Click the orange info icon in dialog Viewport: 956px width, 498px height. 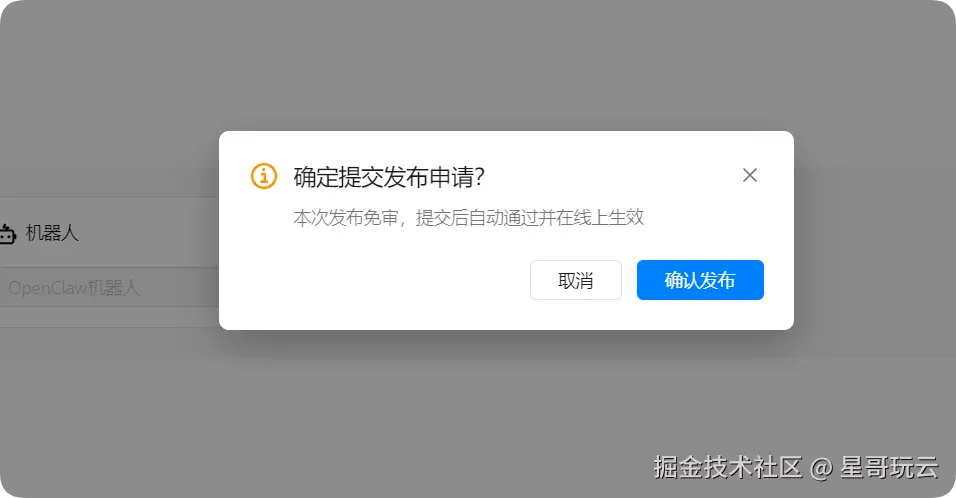[264, 176]
